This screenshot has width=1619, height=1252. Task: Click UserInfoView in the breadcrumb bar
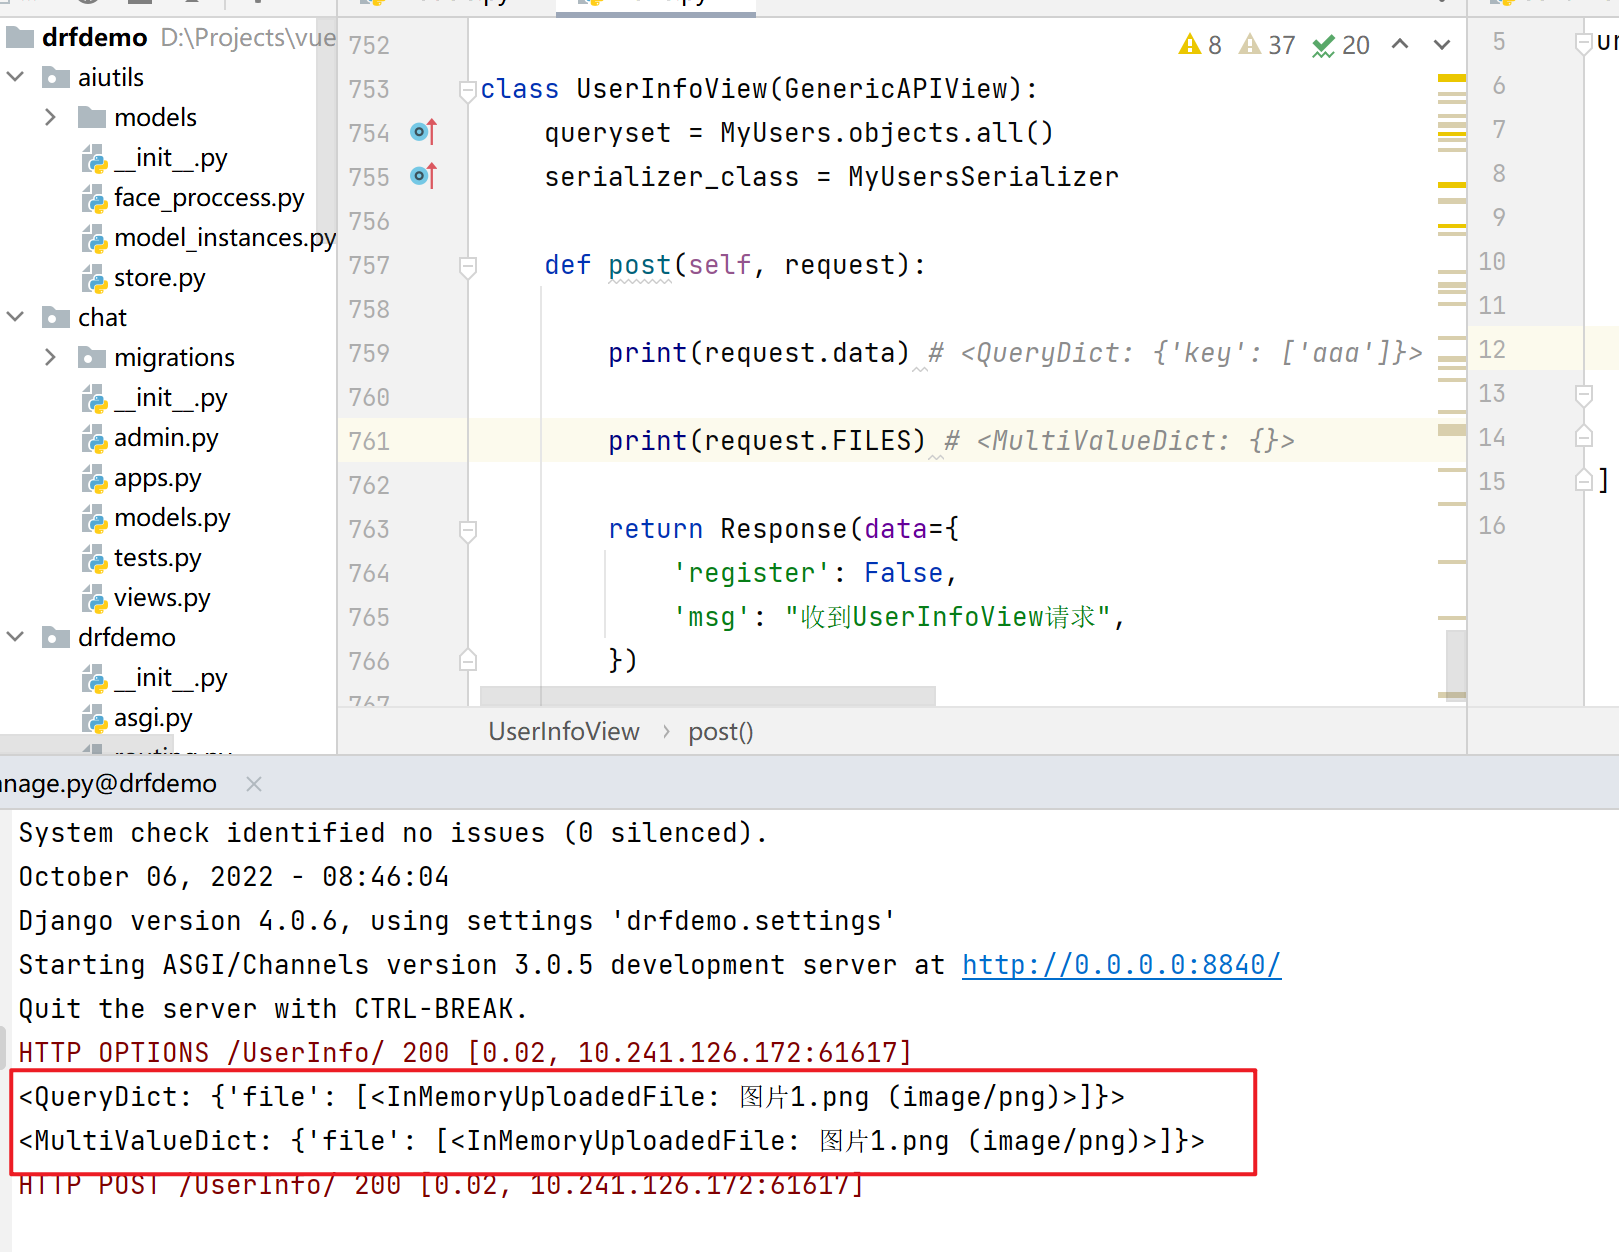coord(563,732)
